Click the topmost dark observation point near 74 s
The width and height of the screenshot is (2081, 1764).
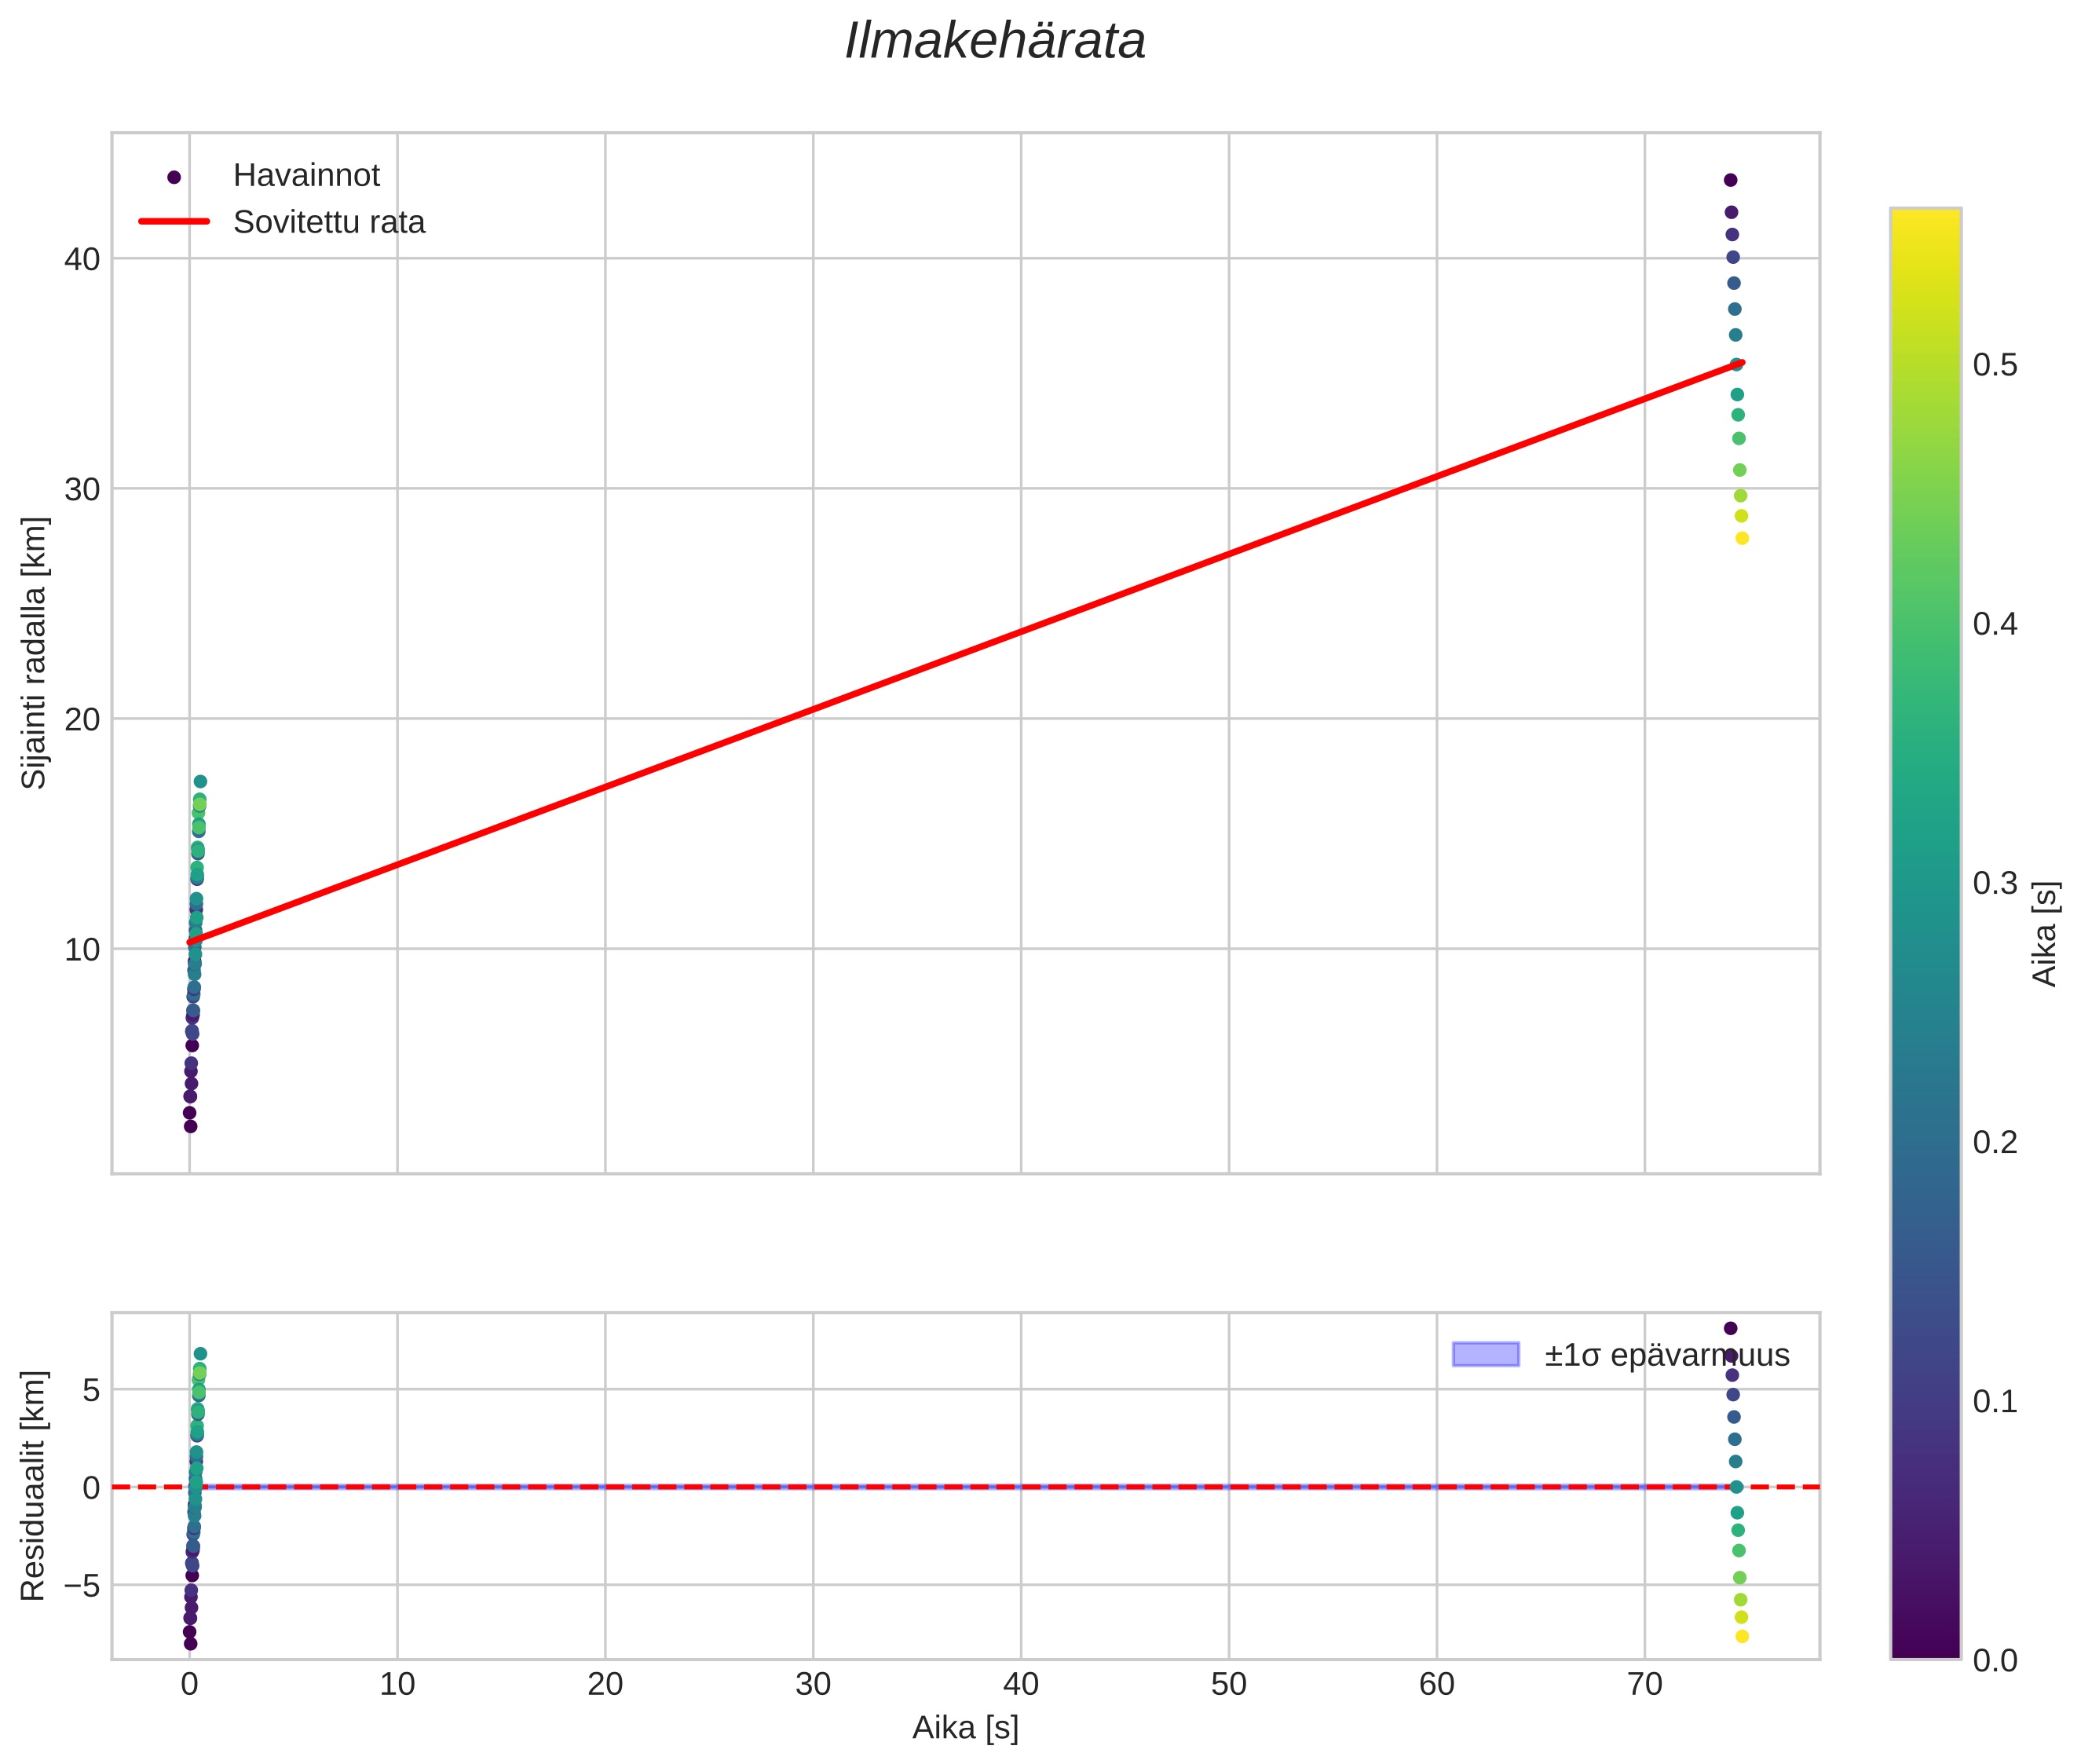1730,180
